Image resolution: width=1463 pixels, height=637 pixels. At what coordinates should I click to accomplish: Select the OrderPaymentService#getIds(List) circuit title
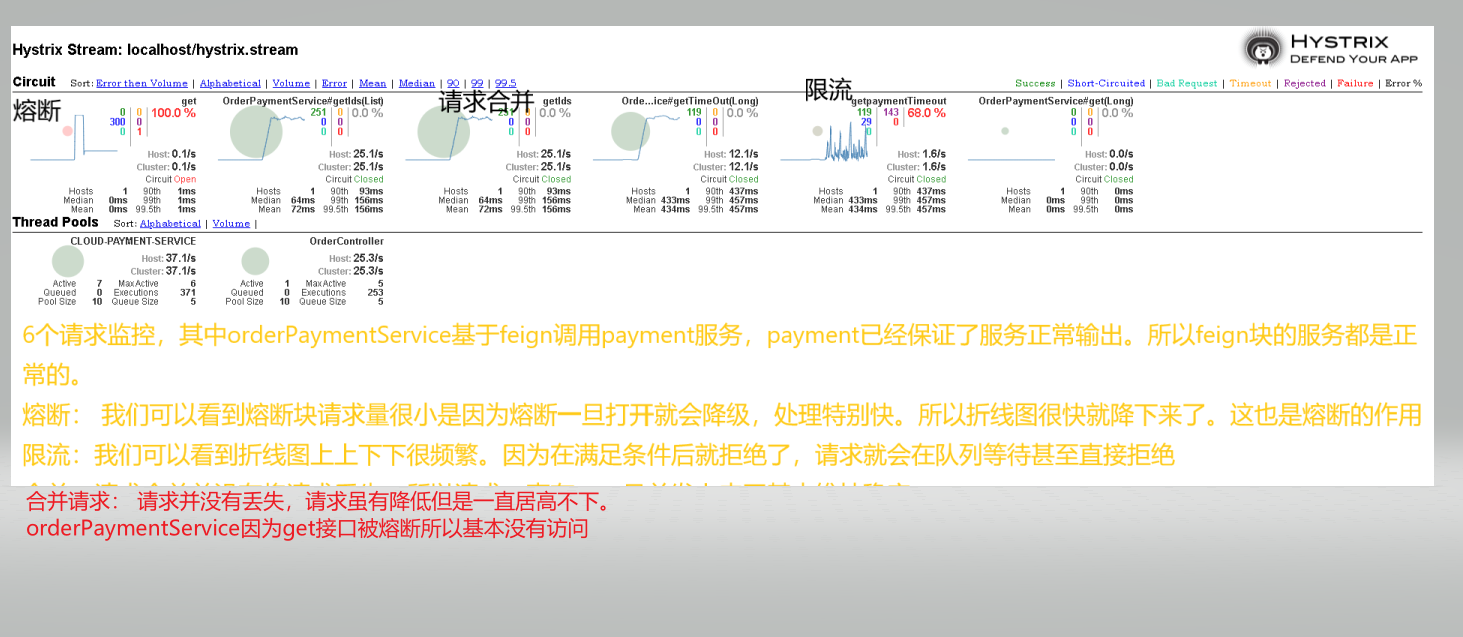click(x=303, y=101)
